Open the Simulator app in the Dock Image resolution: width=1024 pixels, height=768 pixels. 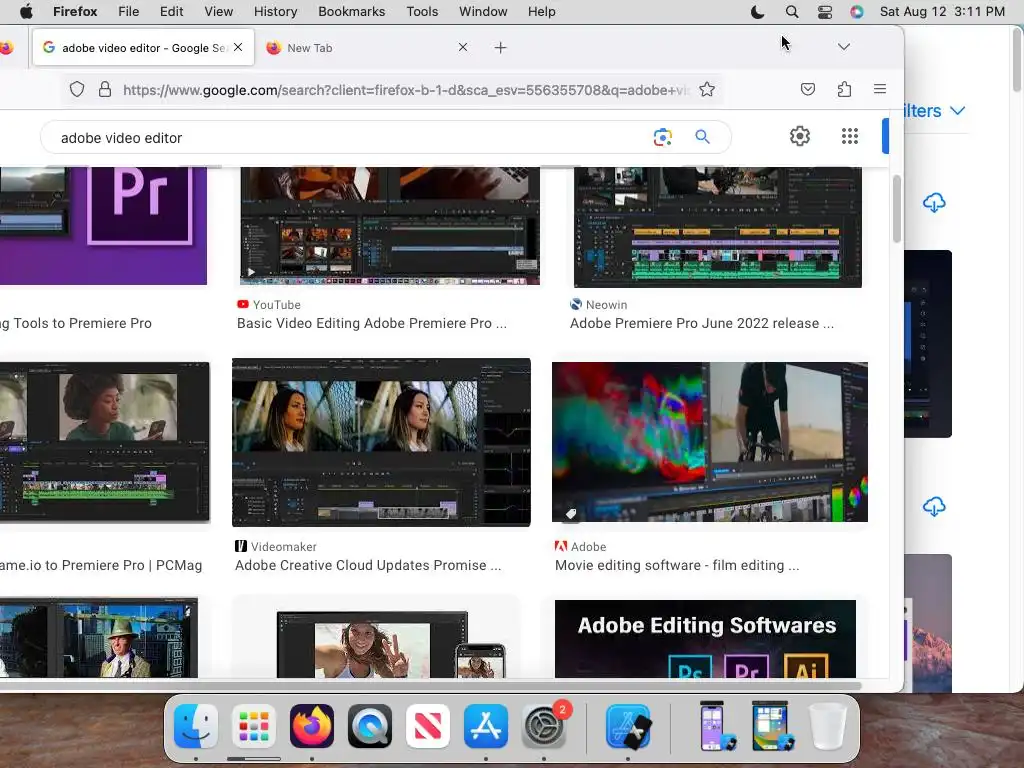[628, 726]
